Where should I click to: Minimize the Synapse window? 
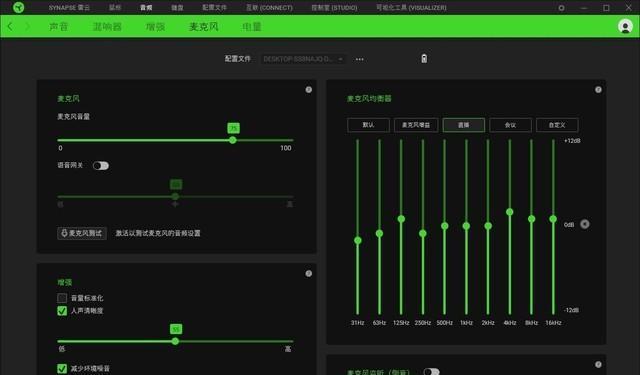(584, 8)
